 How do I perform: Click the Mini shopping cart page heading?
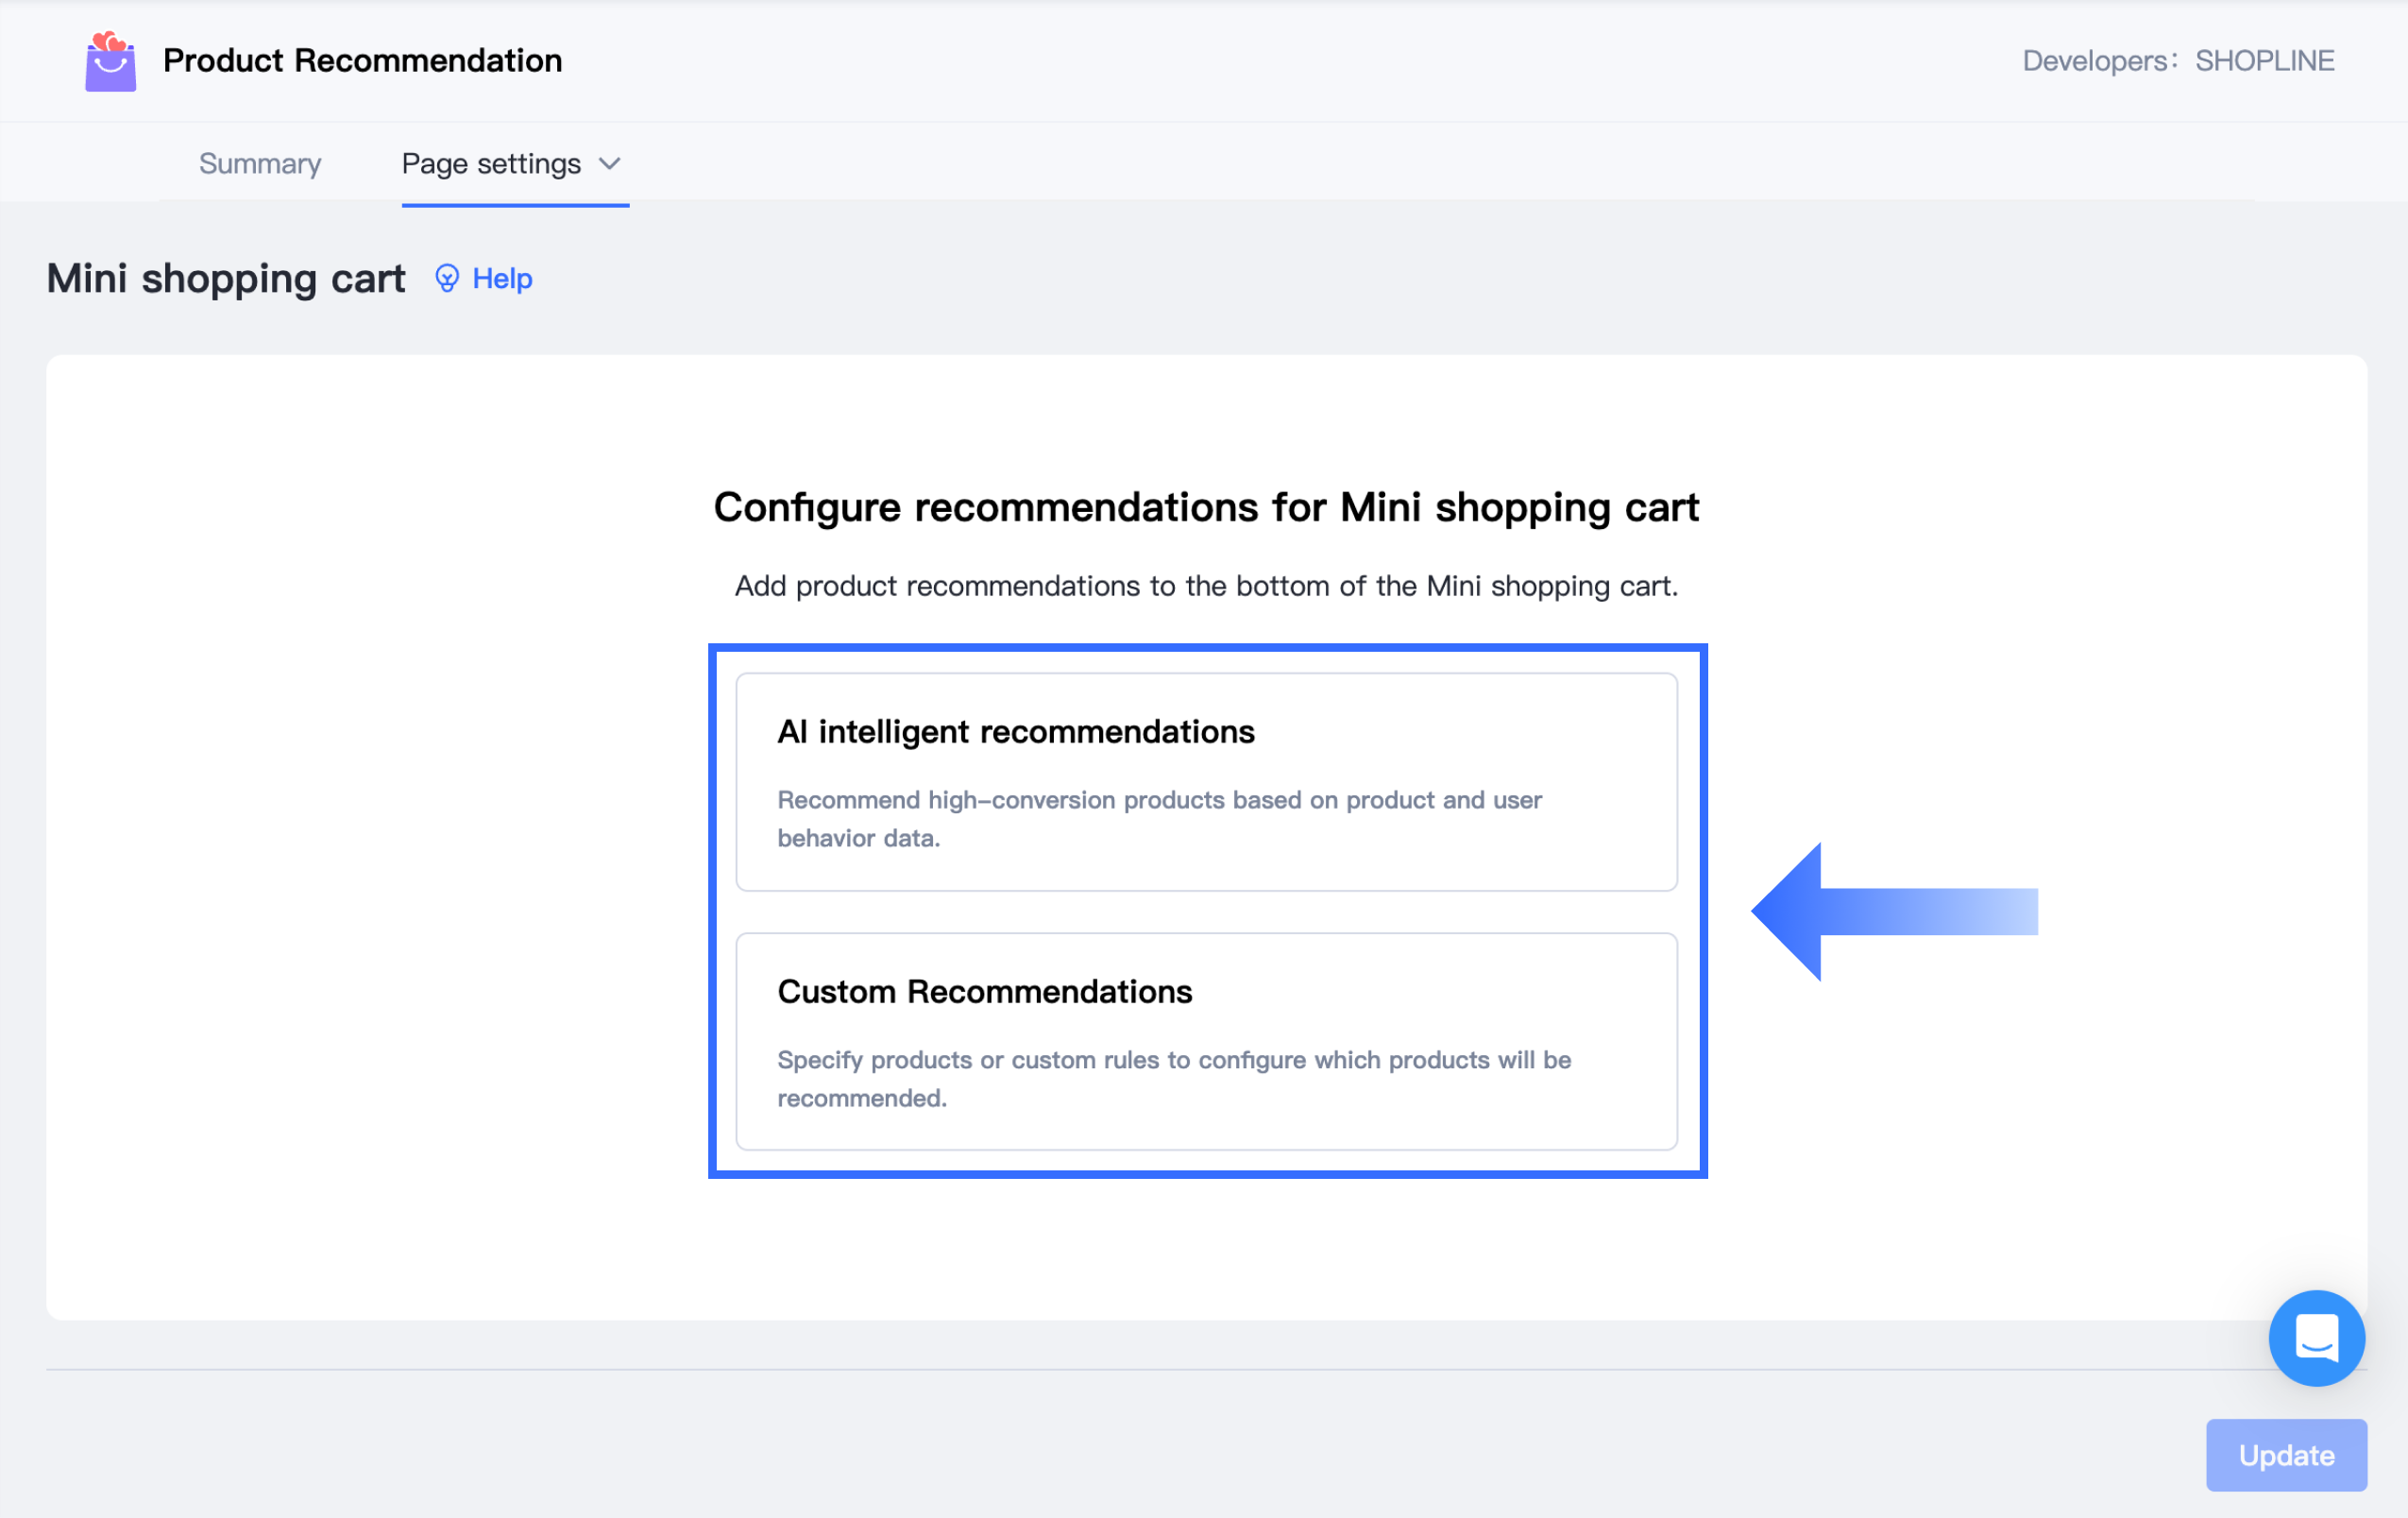[226, 278]
